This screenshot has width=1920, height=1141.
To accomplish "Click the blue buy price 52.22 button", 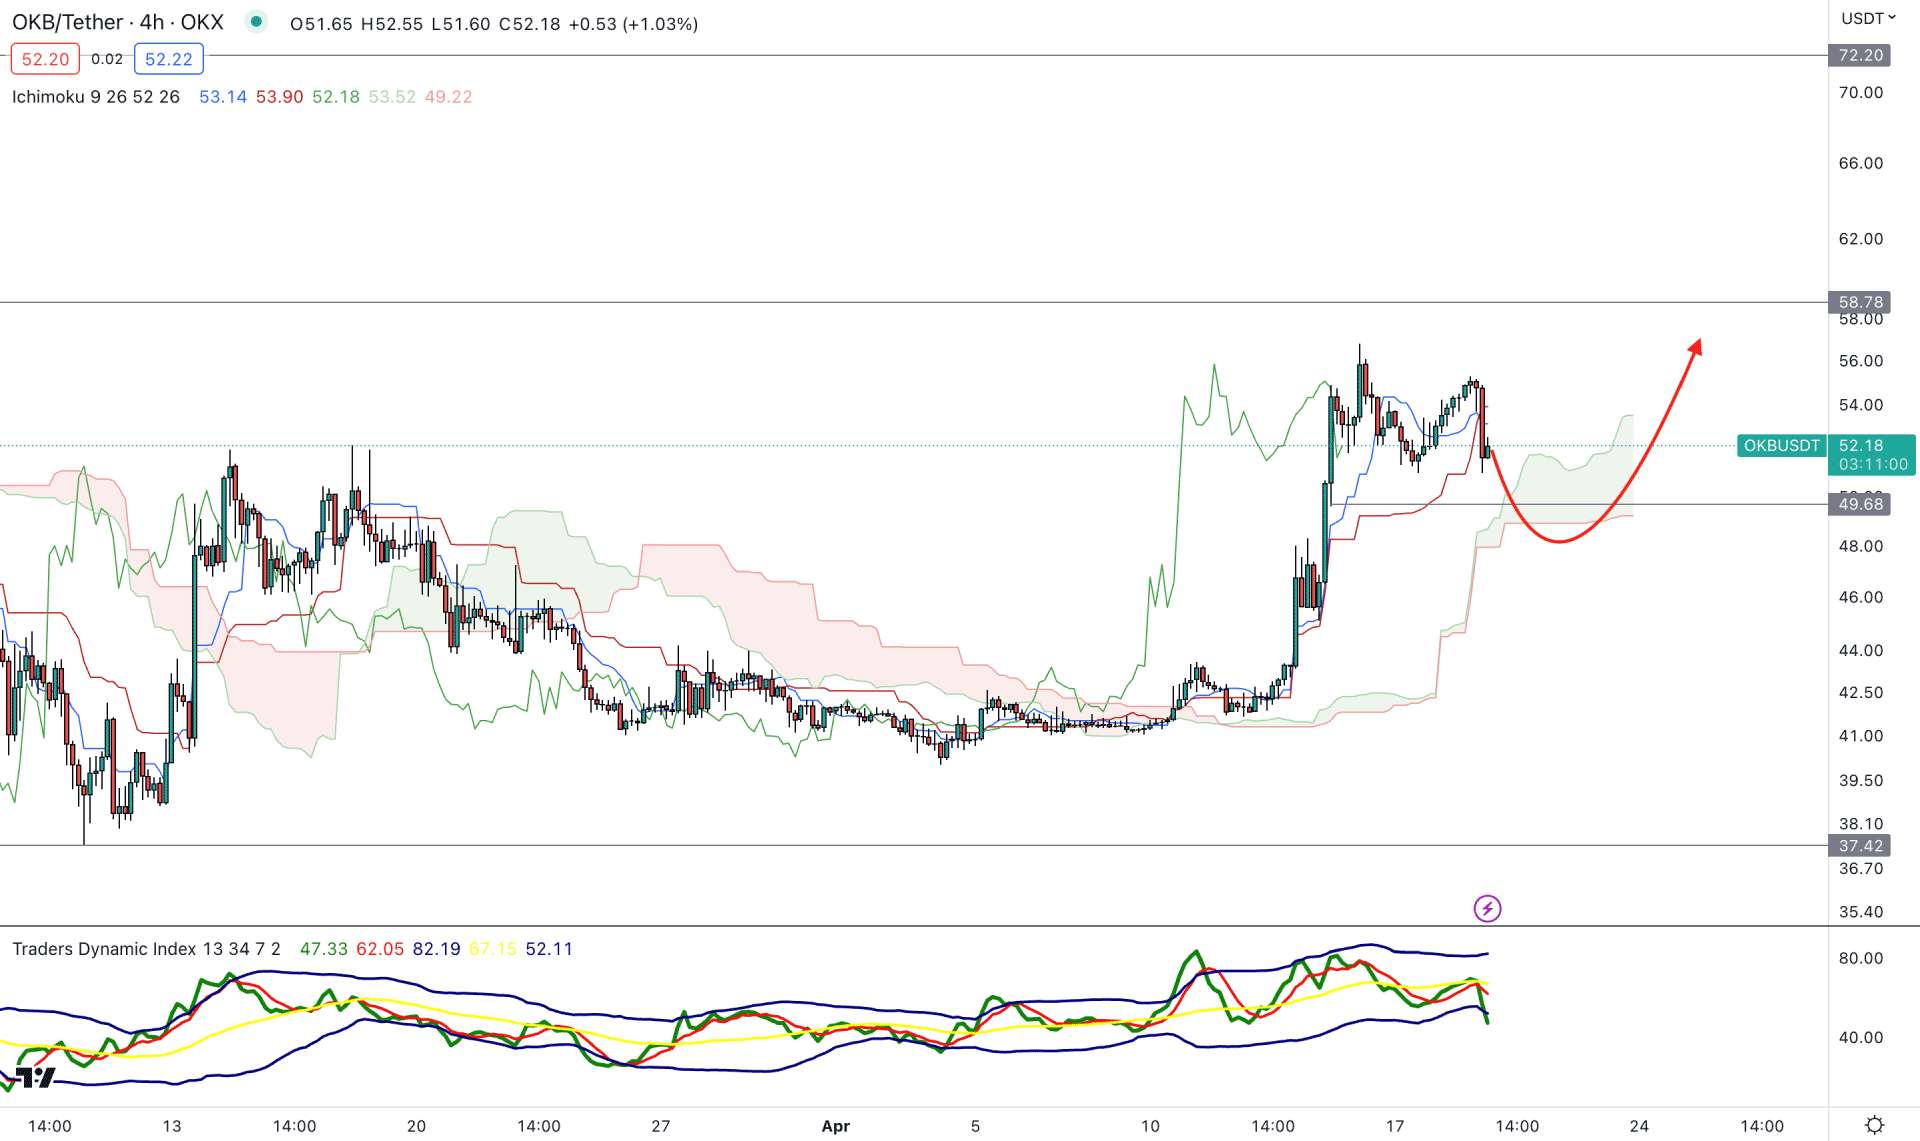I will pos(169,59).
